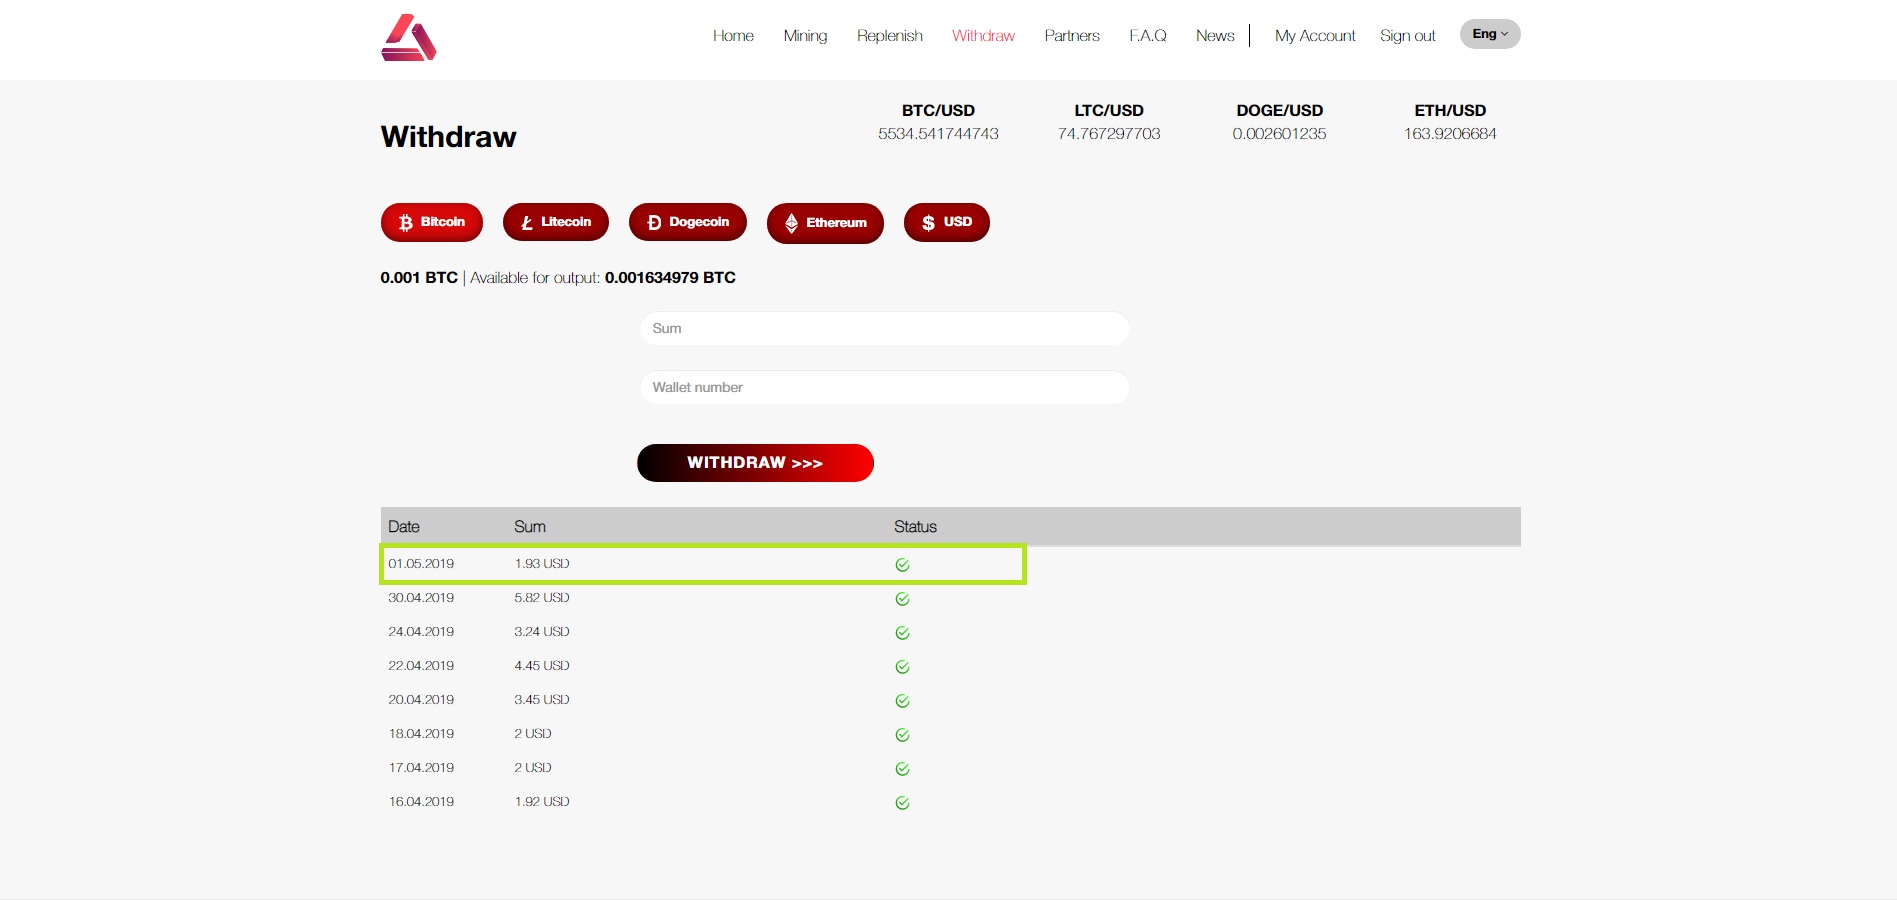
Task: Click the 3.24 USD sum cell
Action: [542, 632]
